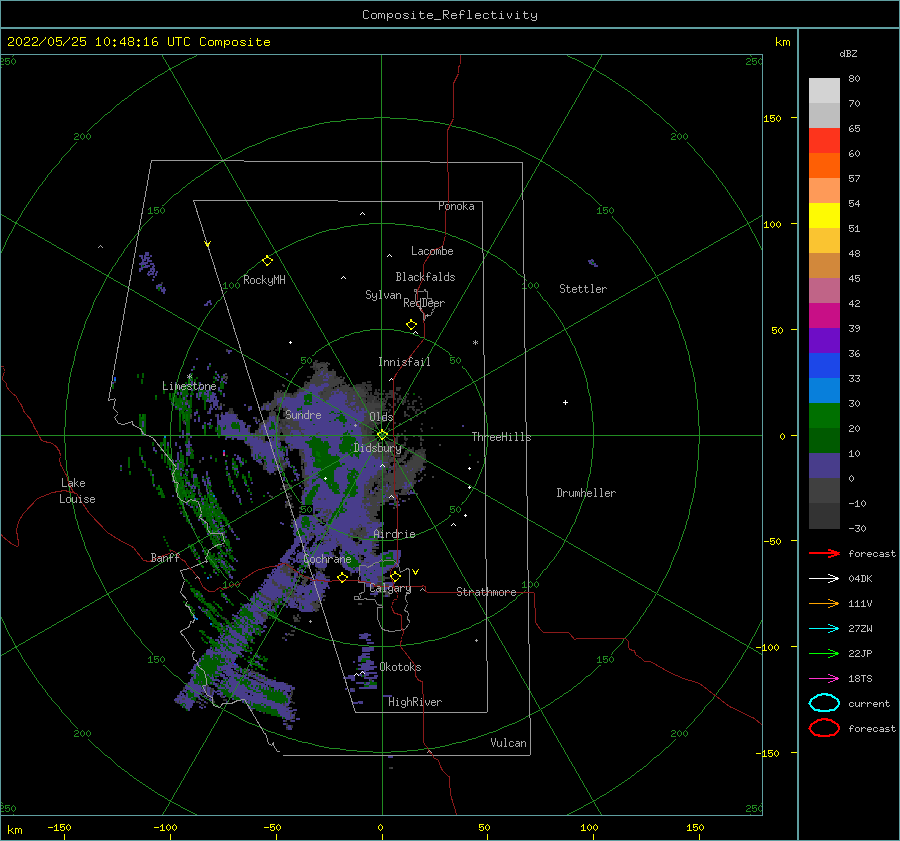The image size is (900, 841).
Task: Click the Banff label
Action: (165, 557)
